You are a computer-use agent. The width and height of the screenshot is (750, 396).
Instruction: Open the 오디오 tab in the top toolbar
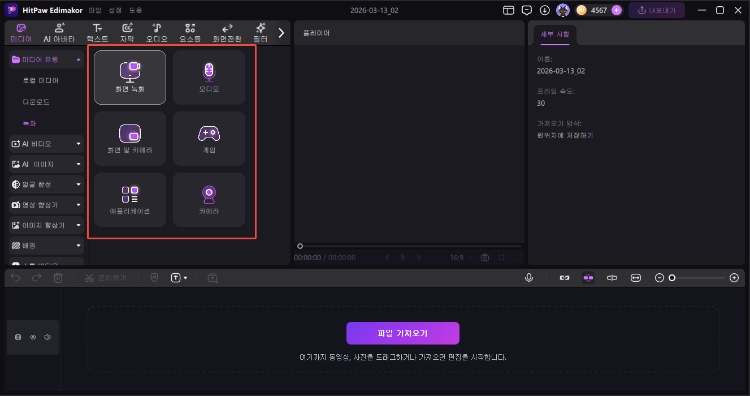tap(157, 33)
